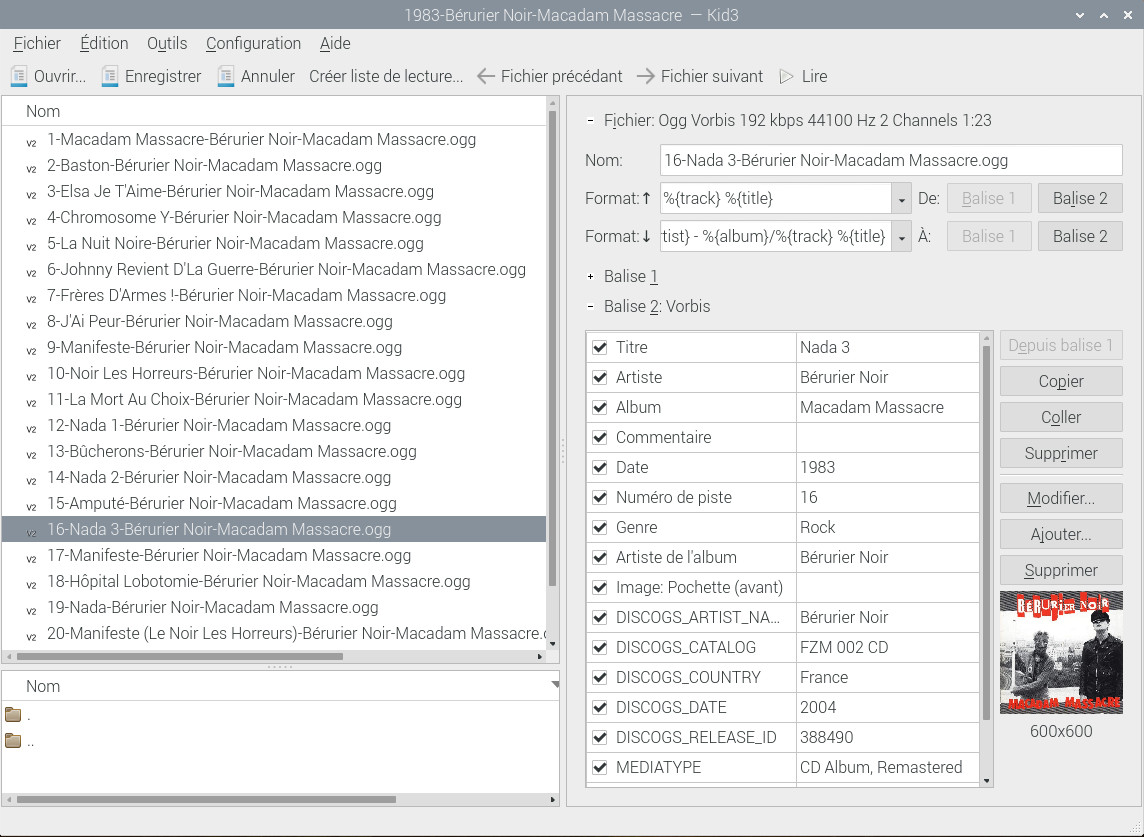Open the upper Format dropdown arrow
1144x837 pixels.
[901, 199]
